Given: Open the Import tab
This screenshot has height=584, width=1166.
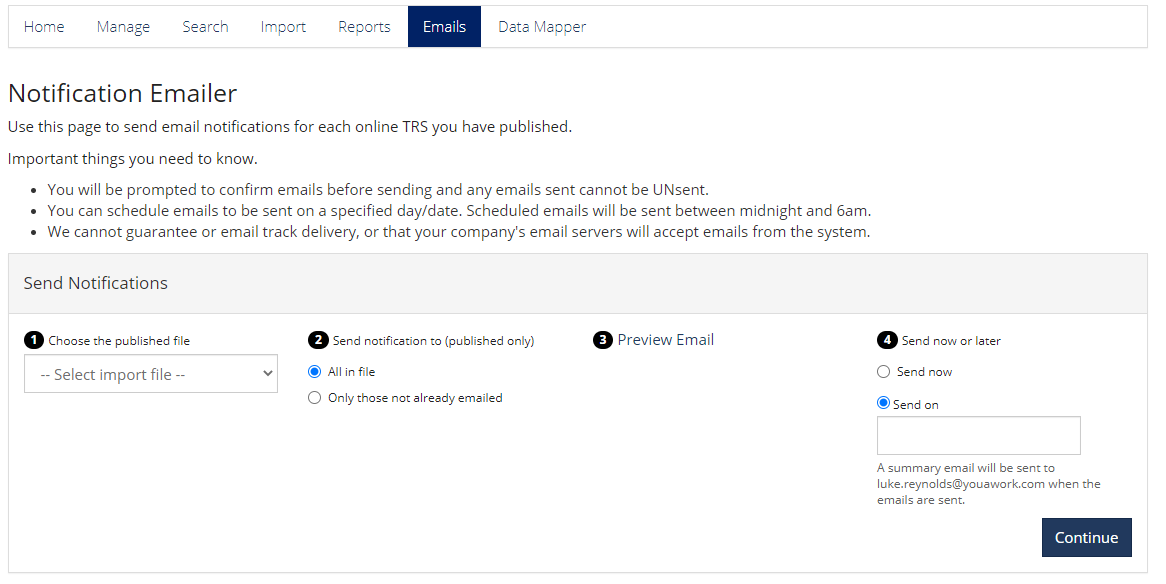Looking at the screenshot, I should (x=283, y=27).
